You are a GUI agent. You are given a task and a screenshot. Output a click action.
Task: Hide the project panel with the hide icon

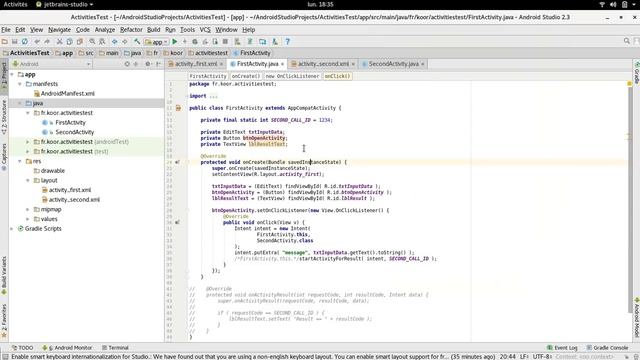pos(158,64)
